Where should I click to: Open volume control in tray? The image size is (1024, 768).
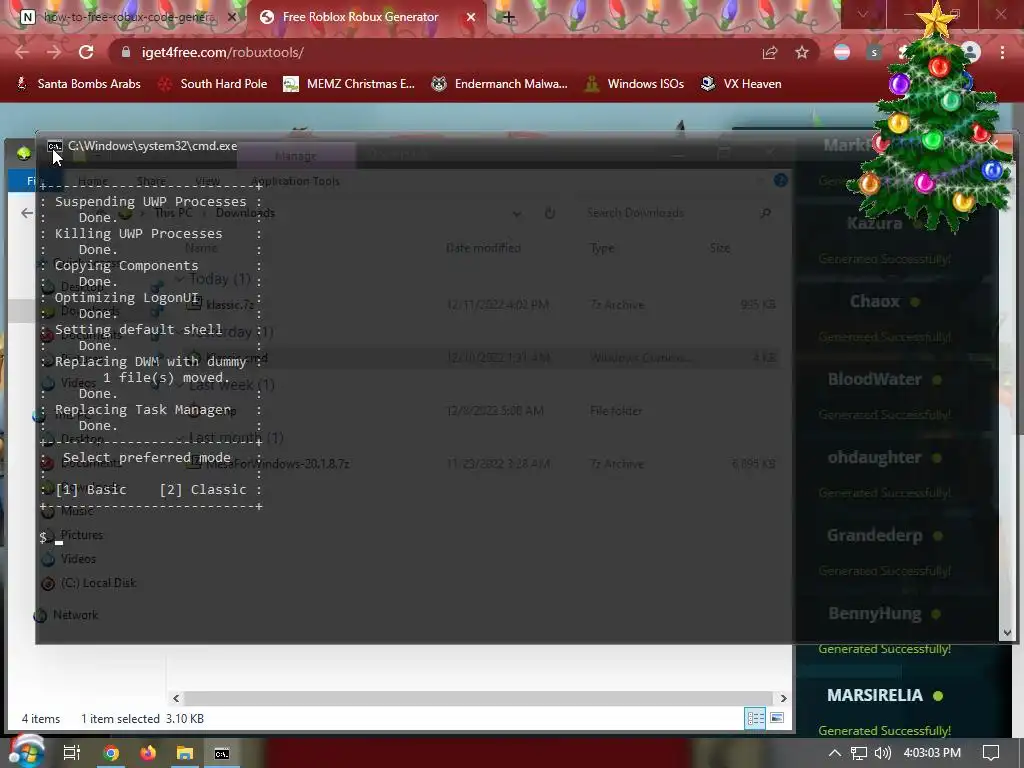(x=882, y=753)
